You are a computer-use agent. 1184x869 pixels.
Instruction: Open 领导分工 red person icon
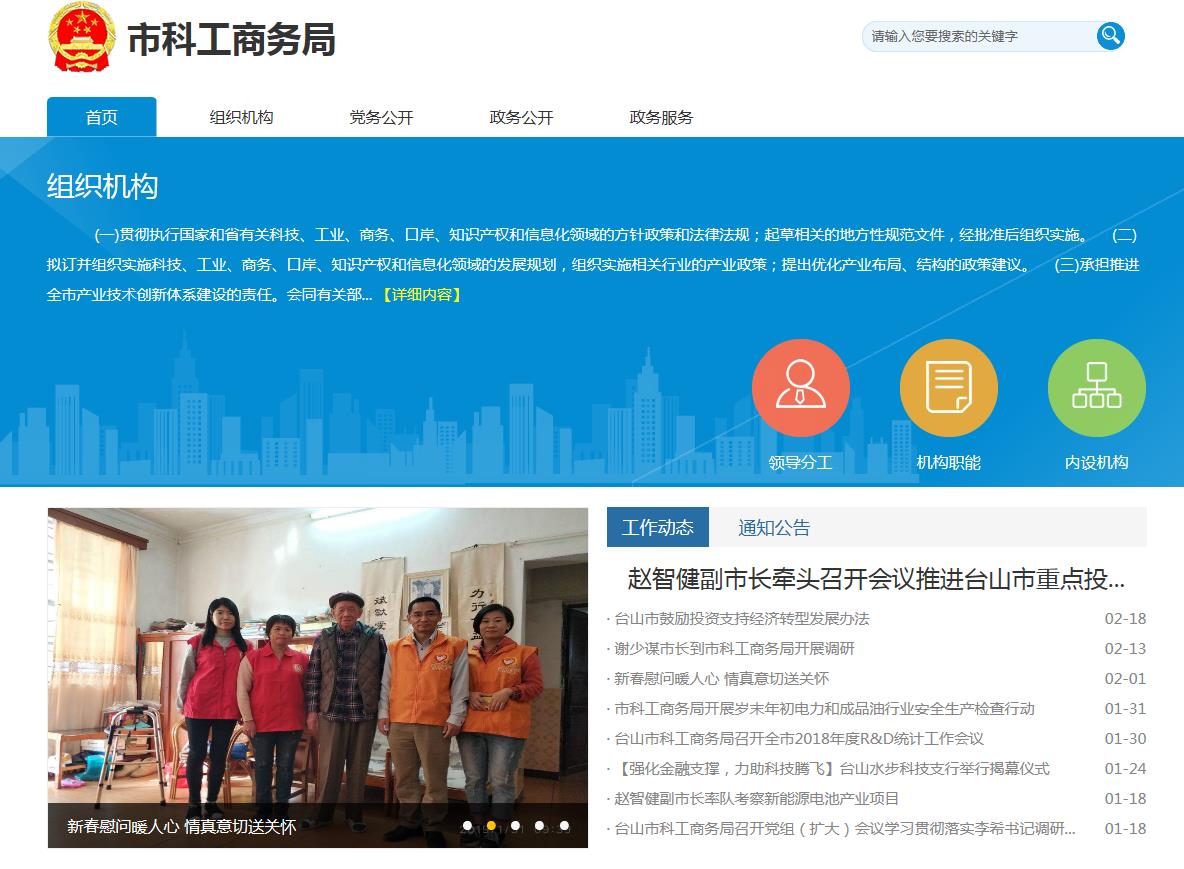pos(800,388)
